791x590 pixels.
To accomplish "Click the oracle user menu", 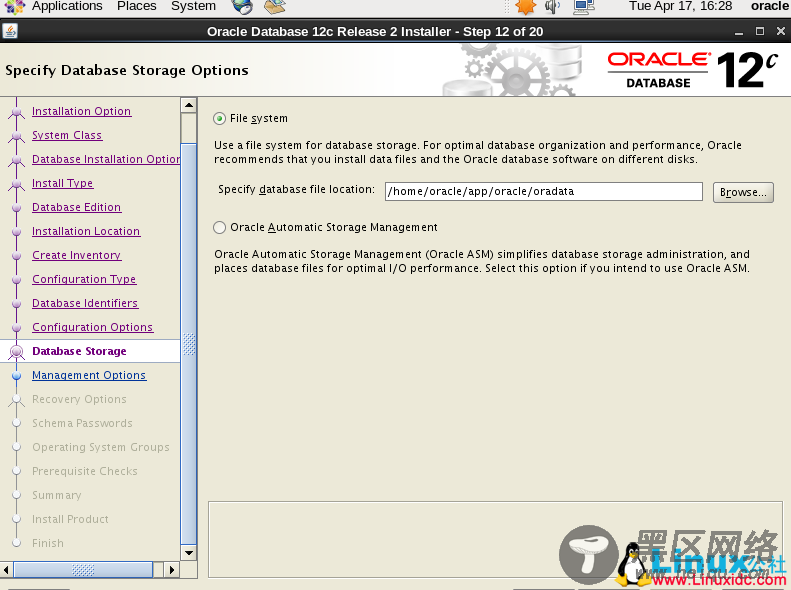I will (769, 6).
